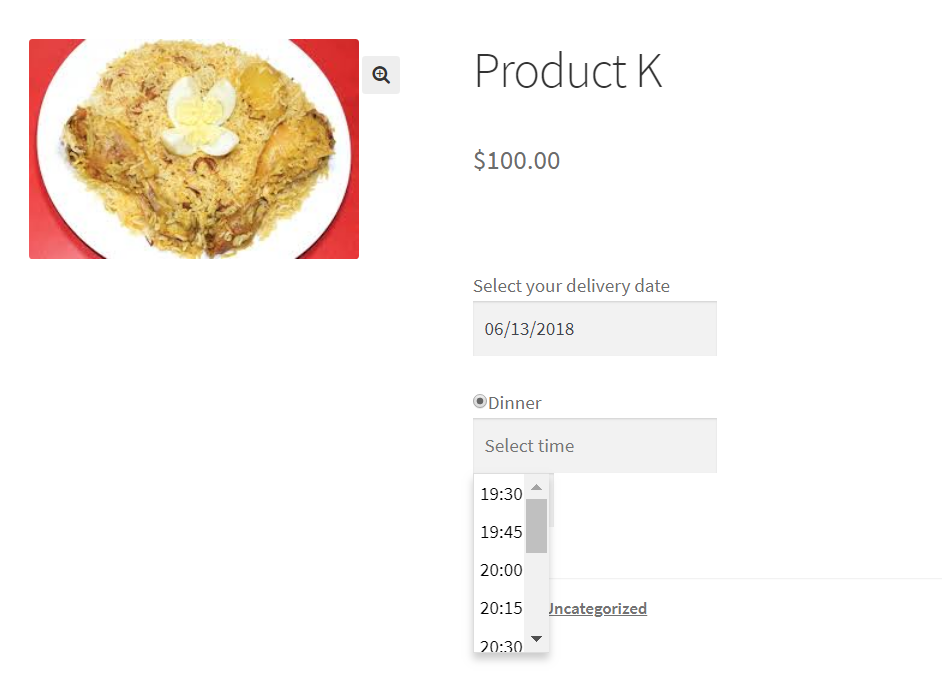This screenshot has width=942, height=683.
Task: Open the product image zoom magnifier
Action: point(381,75)
